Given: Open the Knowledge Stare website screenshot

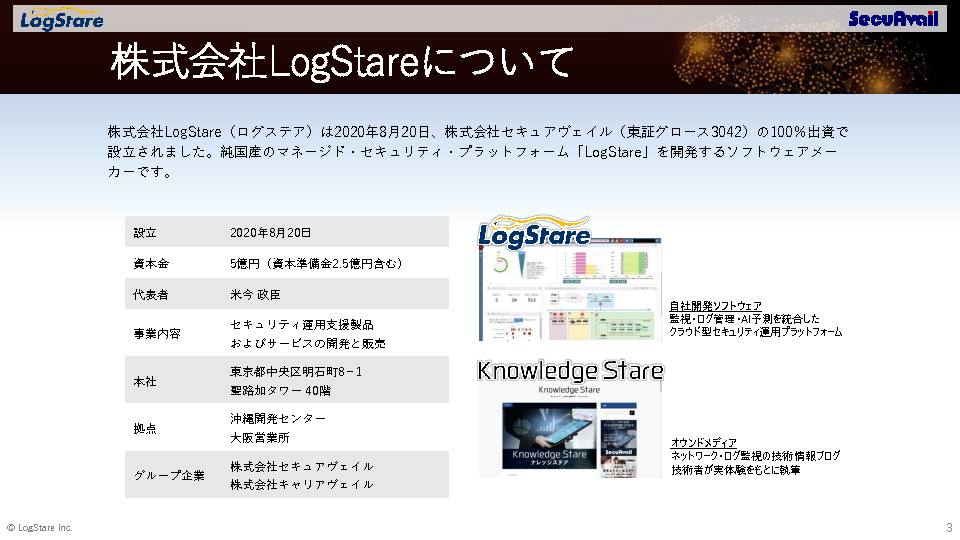Looking at the screenshot, I should (570, 433).
